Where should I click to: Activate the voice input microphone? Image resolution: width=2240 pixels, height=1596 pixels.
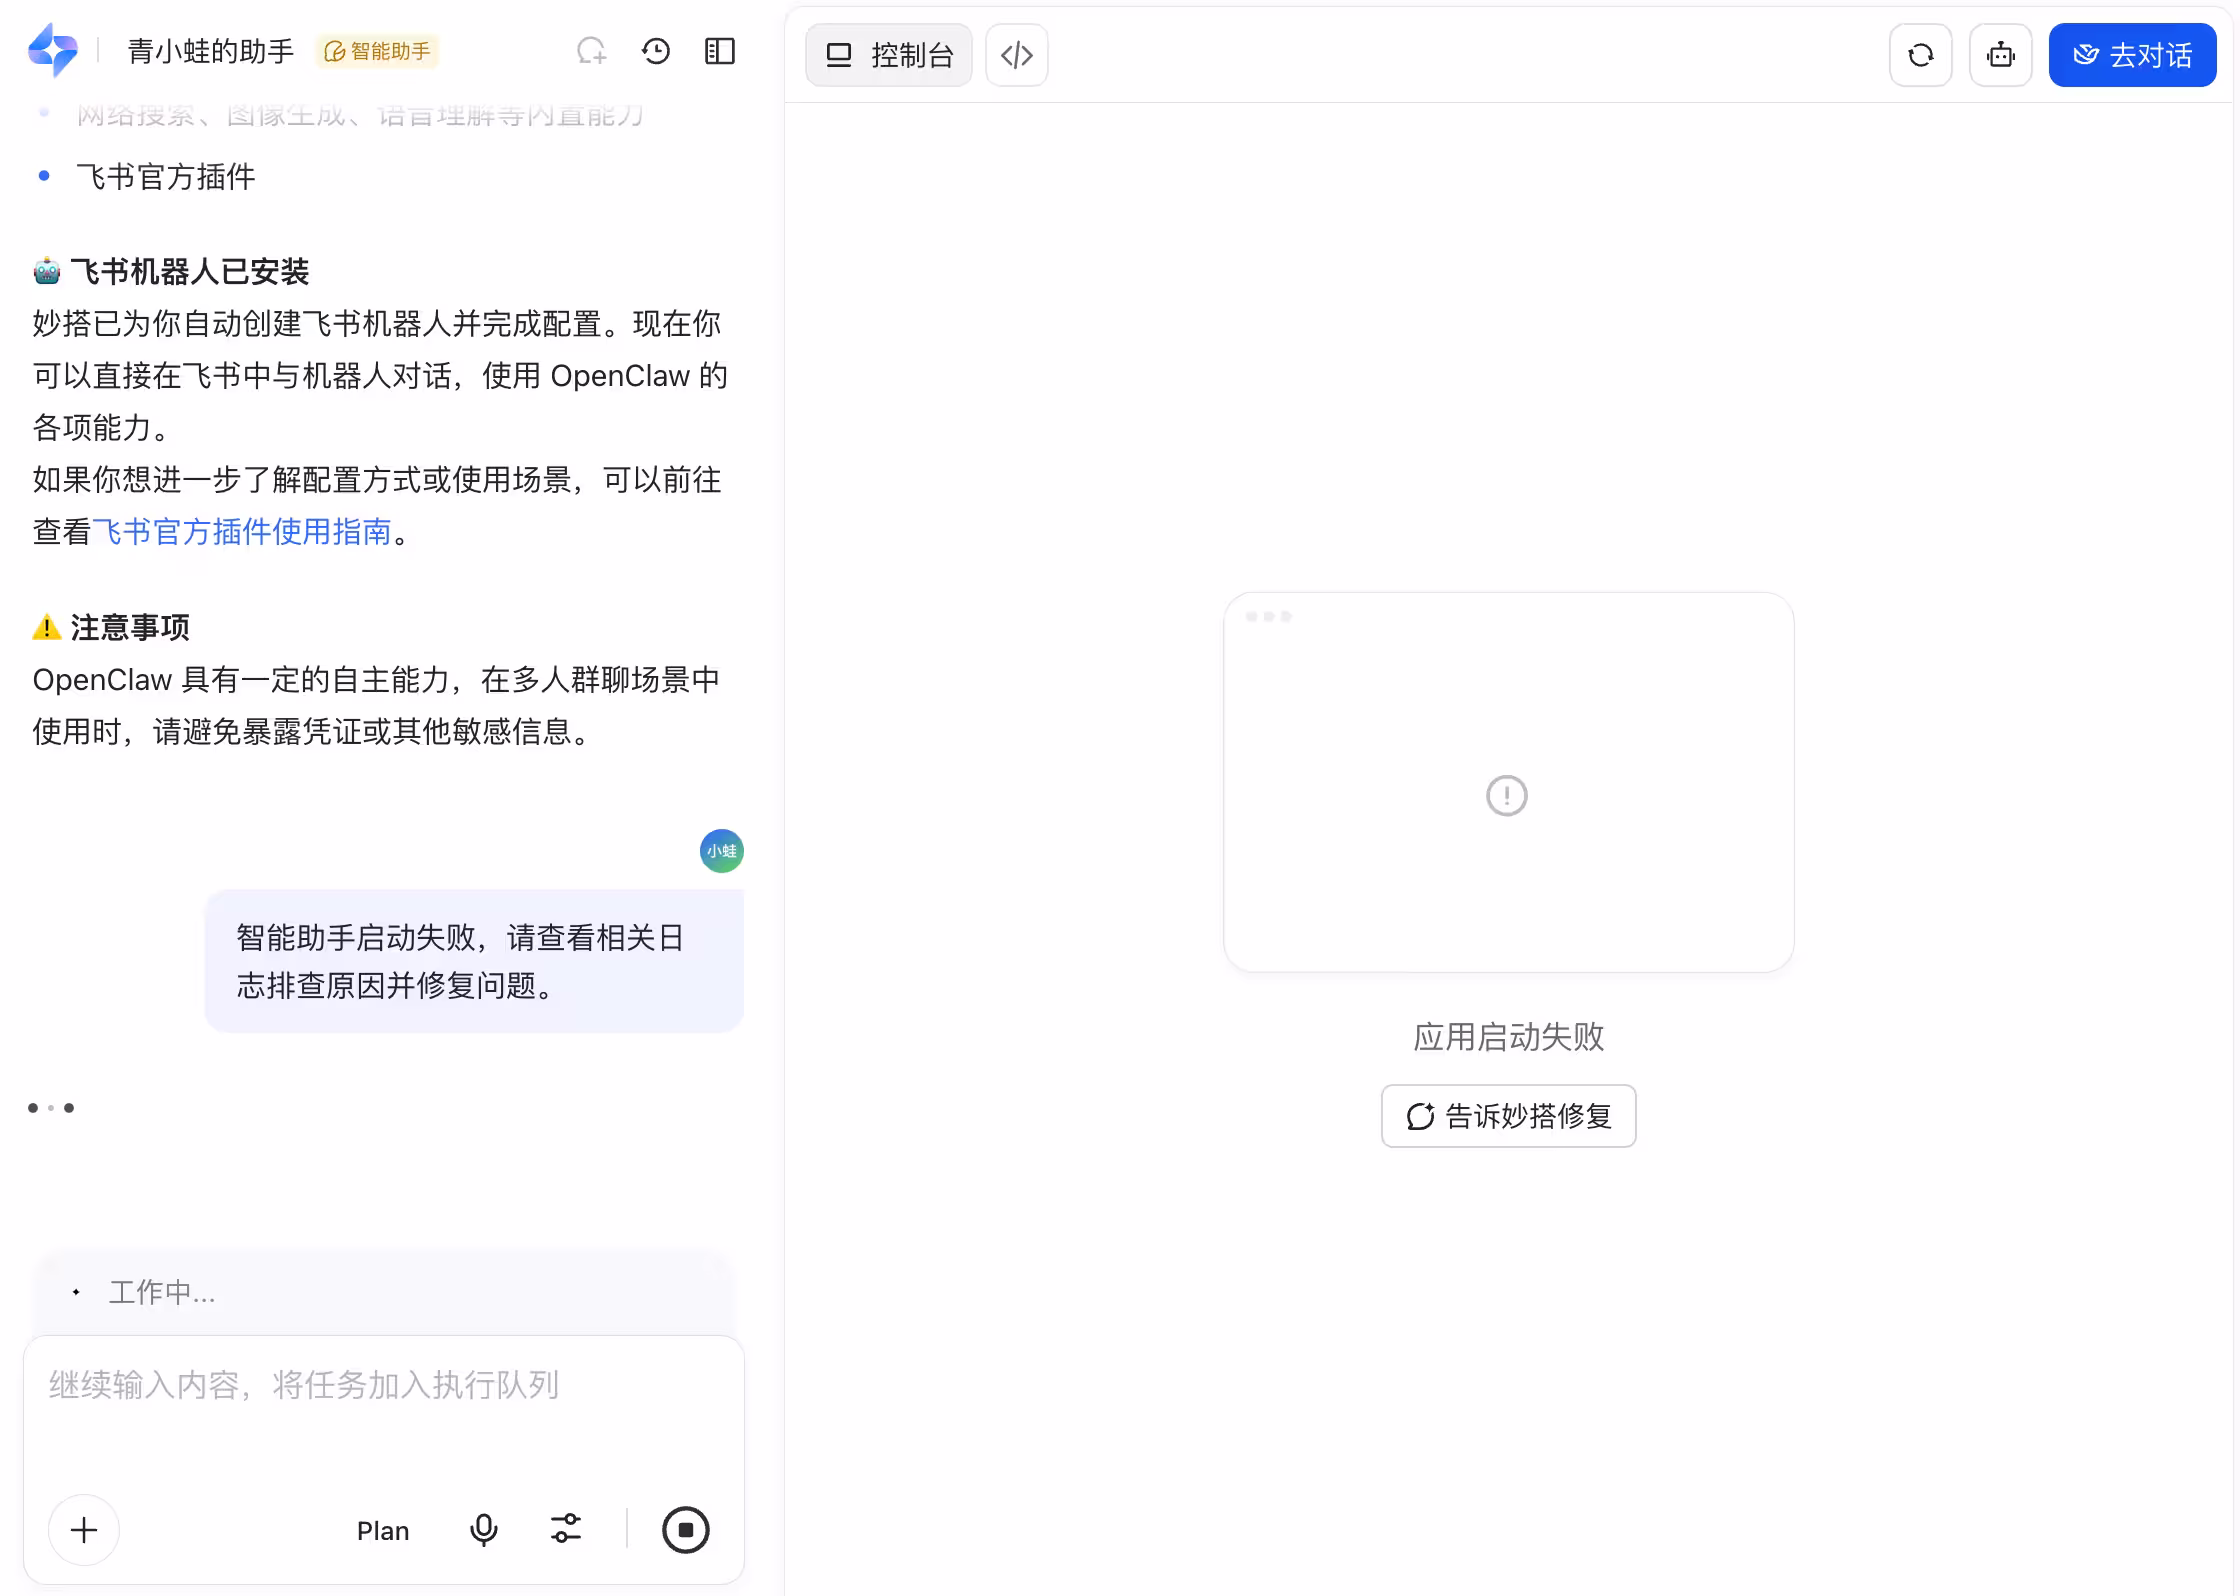pyautogui.click(x=484, y=1530)
